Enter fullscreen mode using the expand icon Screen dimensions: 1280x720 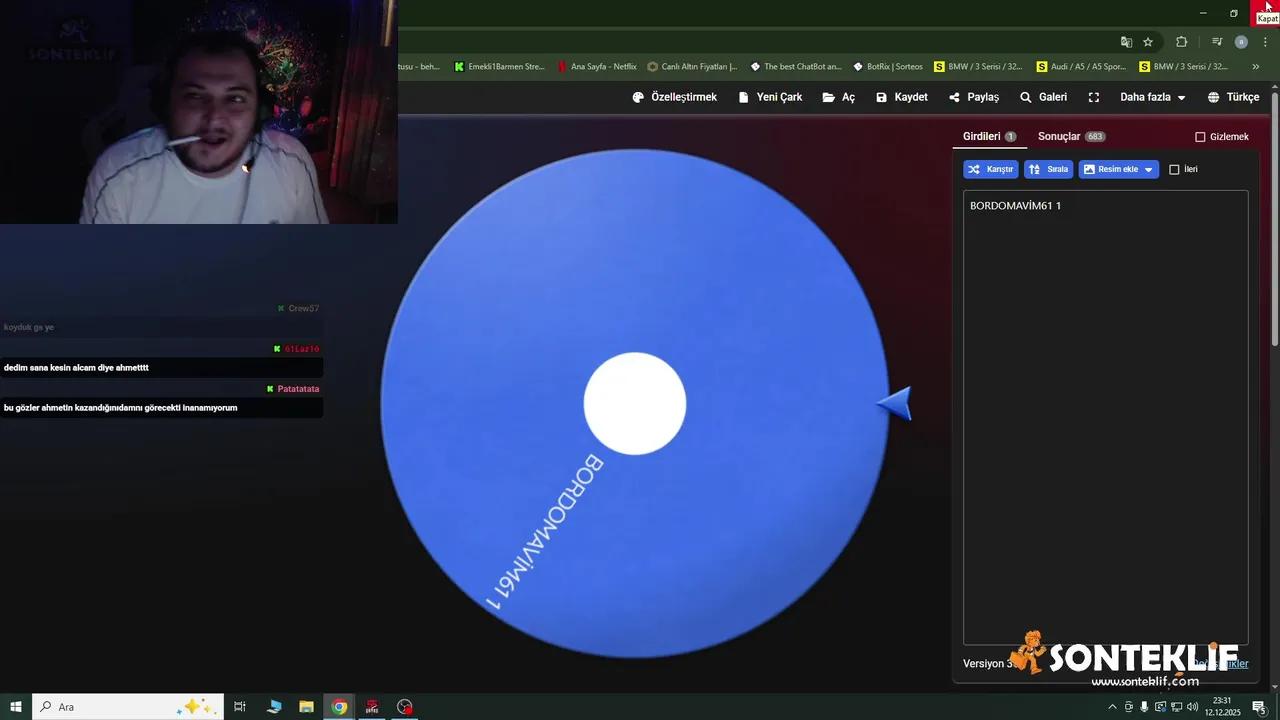[x=1094, y=97]
